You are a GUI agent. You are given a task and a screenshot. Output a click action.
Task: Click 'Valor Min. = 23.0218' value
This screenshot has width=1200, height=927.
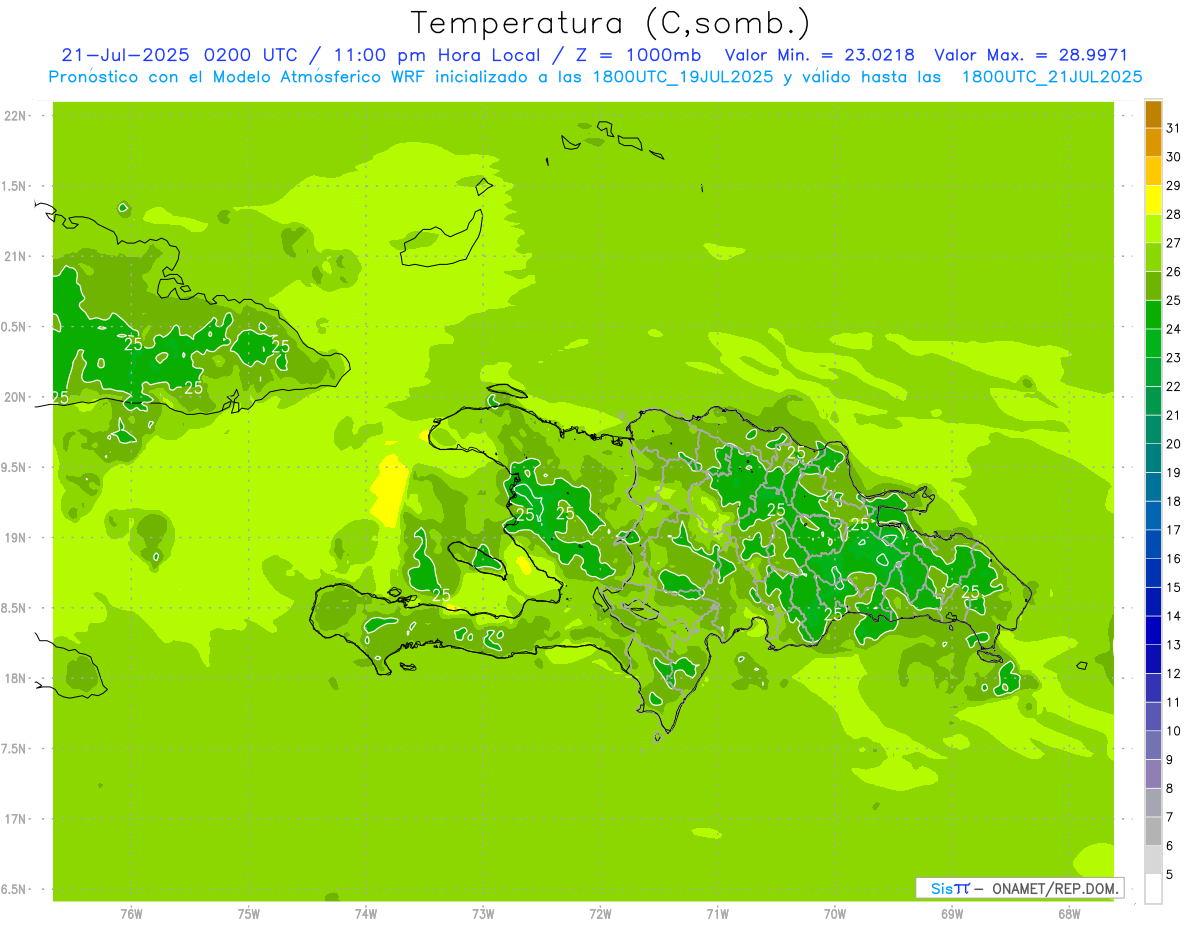click(x=819, y=55)
